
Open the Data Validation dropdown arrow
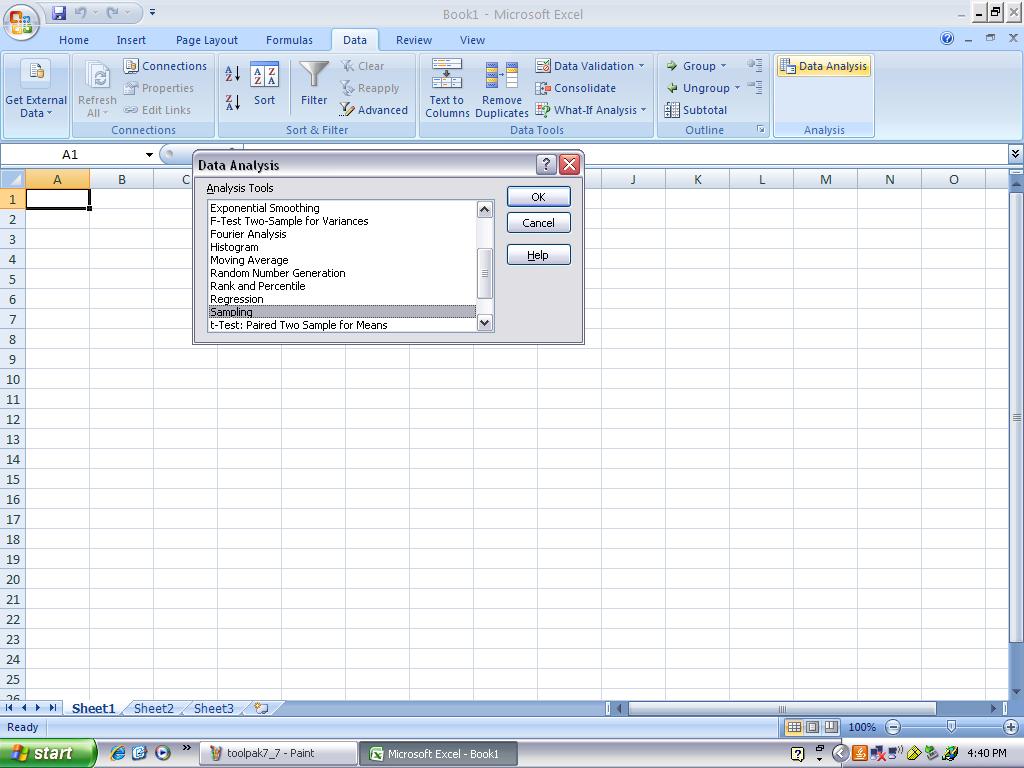pyautogui.click(x=641, y=66)
